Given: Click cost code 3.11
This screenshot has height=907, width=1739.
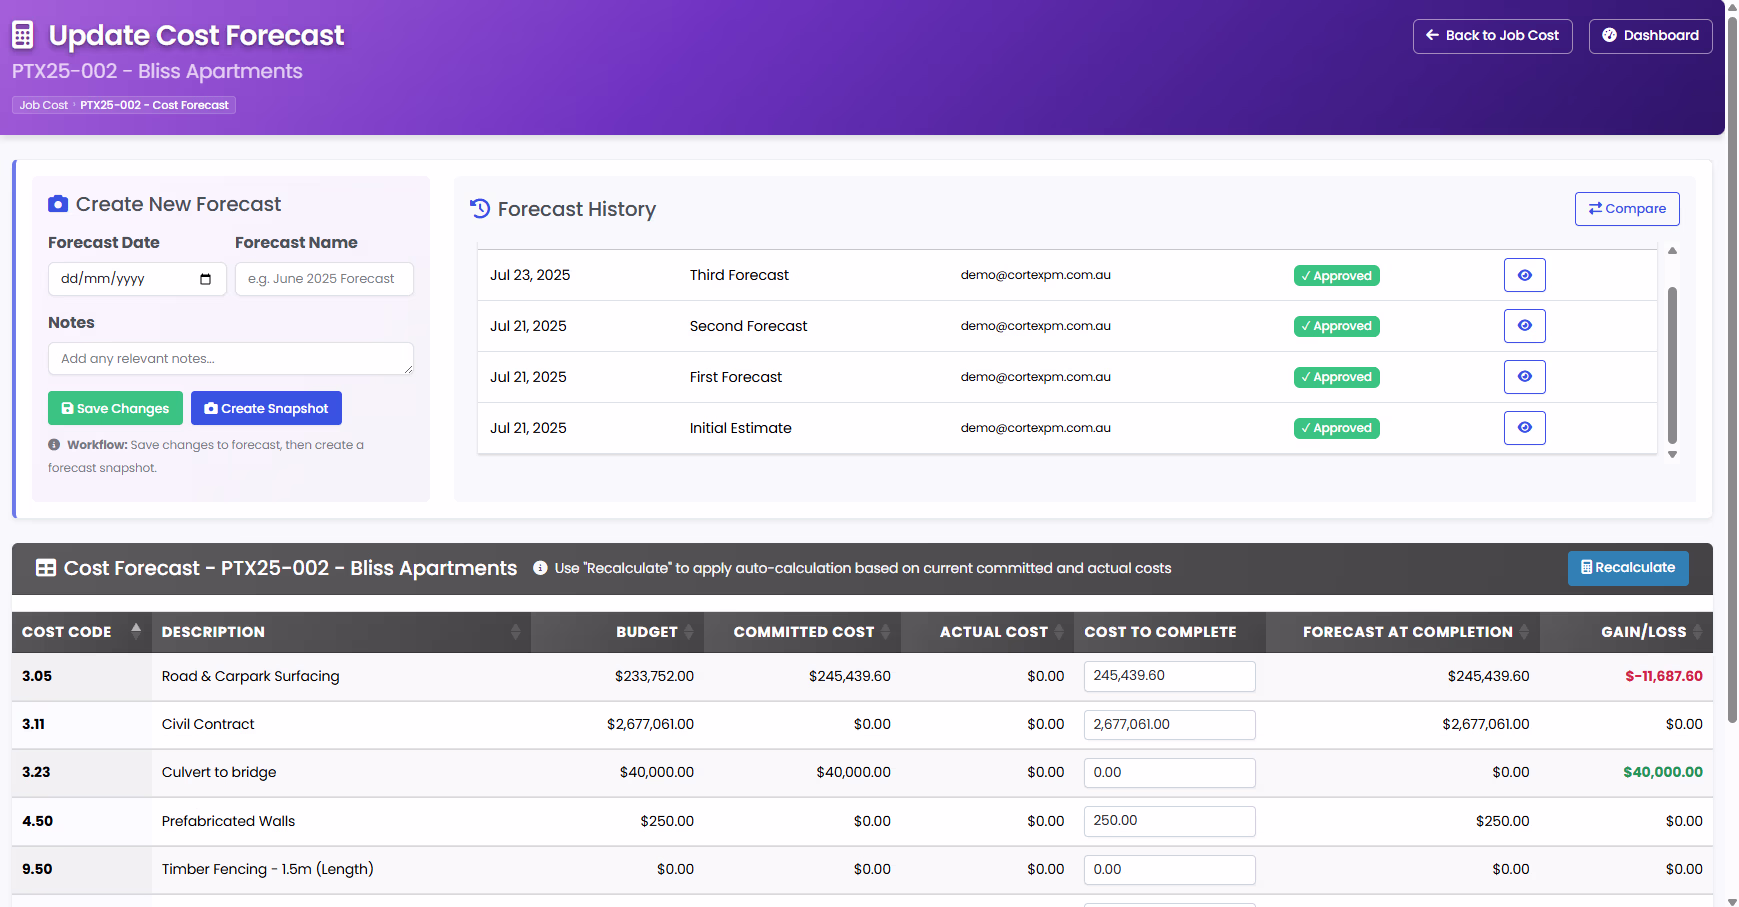Looking at the screenshot, I should [x=33, y=724].
